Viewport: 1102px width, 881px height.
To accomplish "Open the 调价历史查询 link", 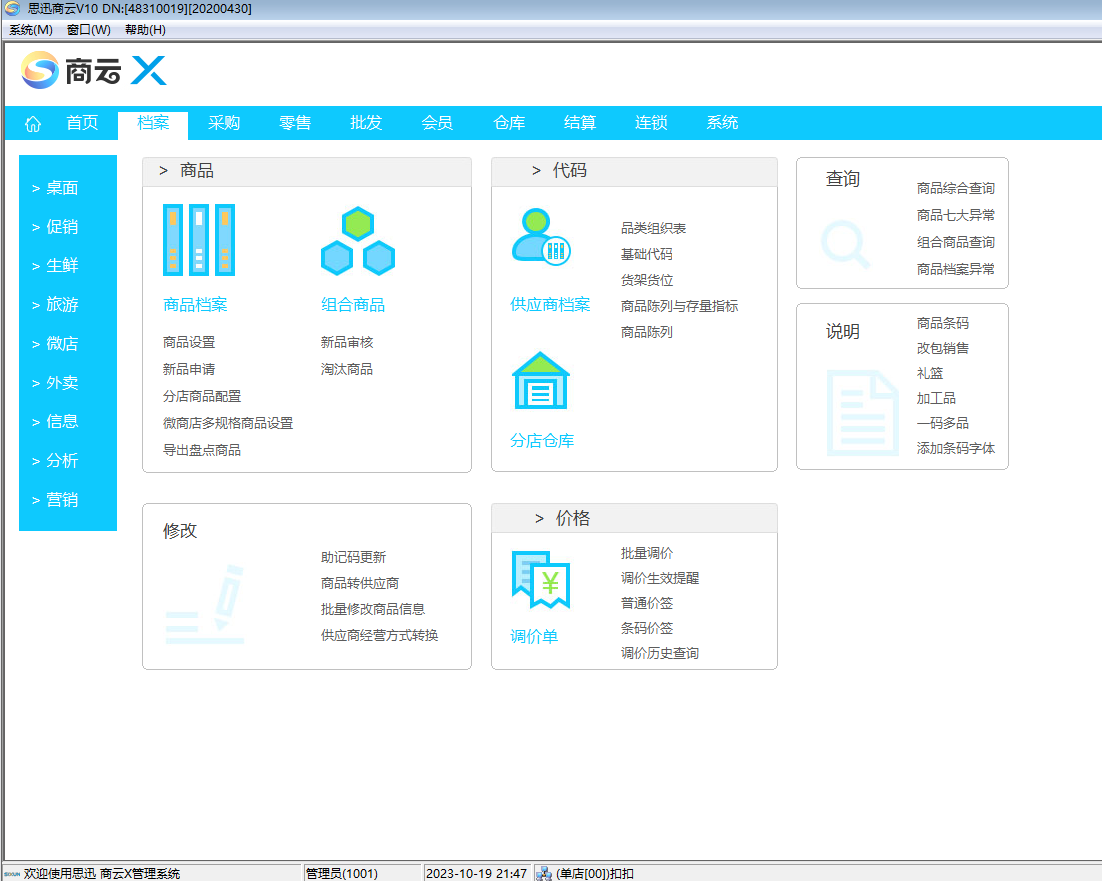I will pos(660,653).
